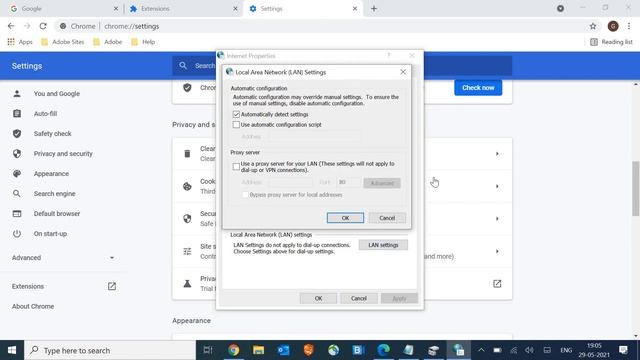Viewport: 640px width, 360px height.
Task: Check Automatically detect settings checkbox
Action: point(236,114)
